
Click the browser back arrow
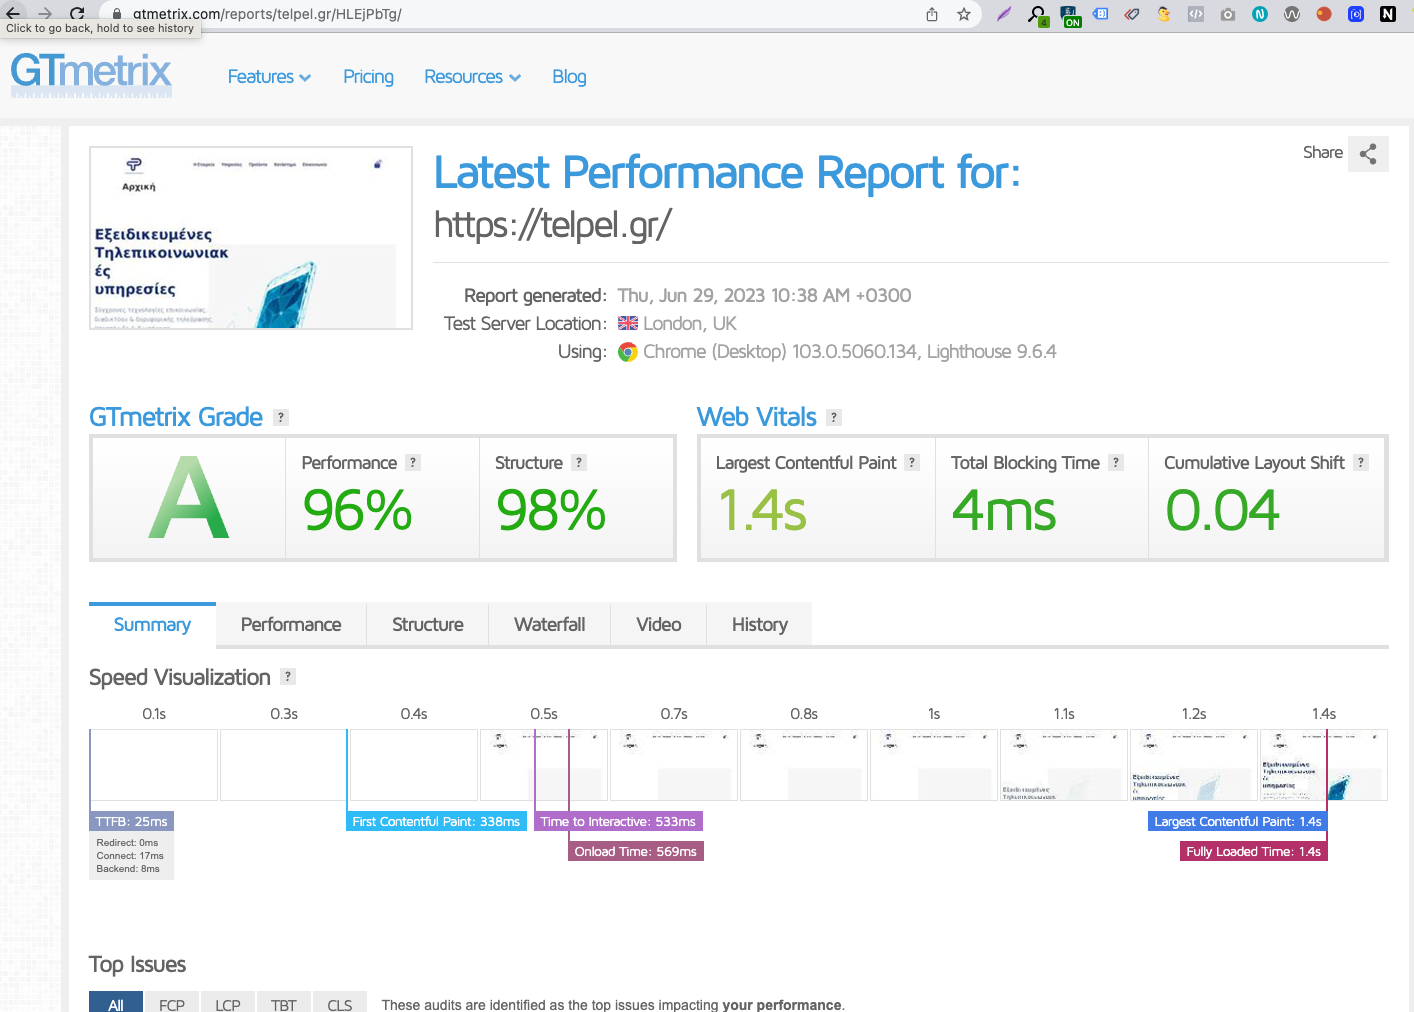(x=13, y=13)
